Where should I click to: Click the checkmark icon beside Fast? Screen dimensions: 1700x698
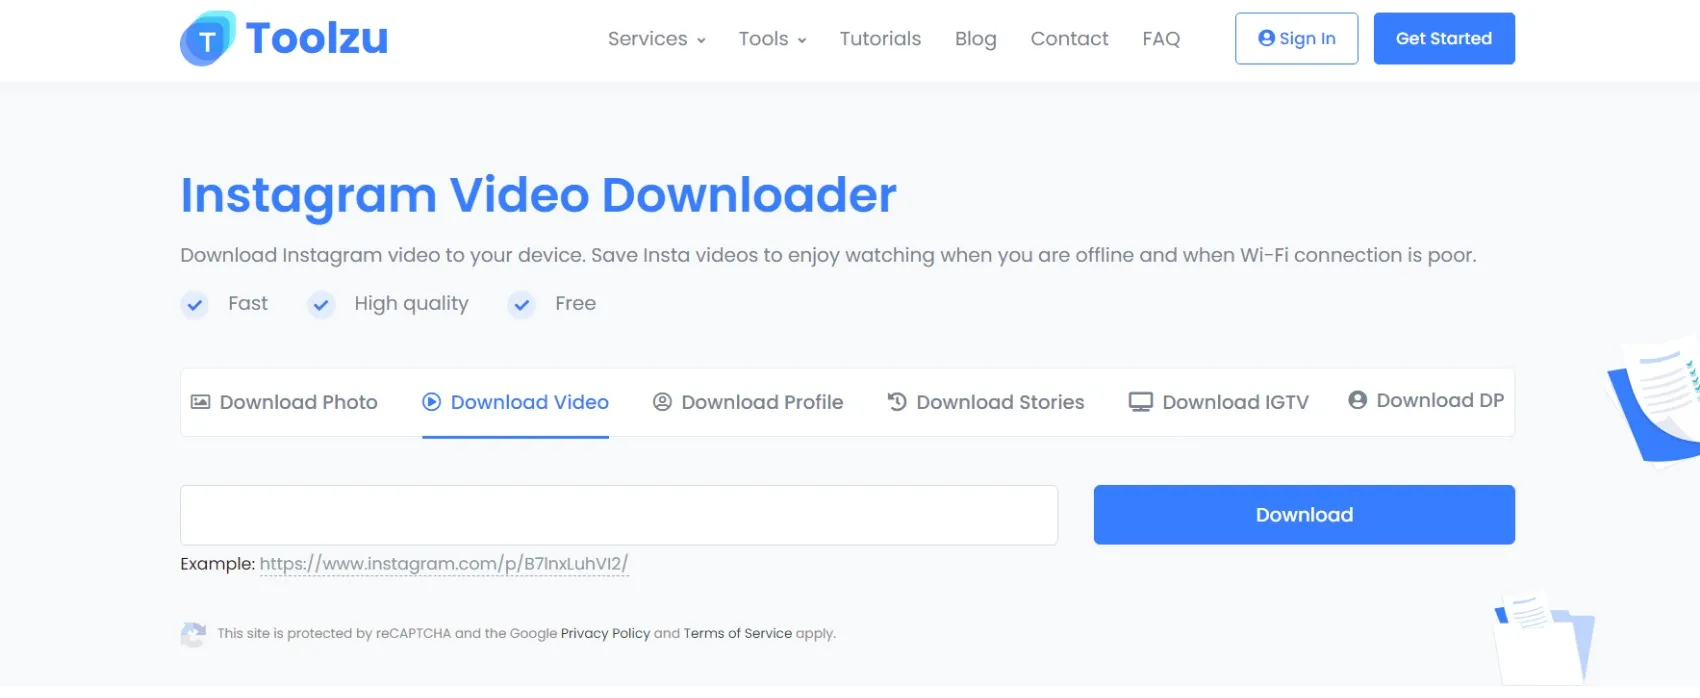pyautogui.click(x=195, y=305)
